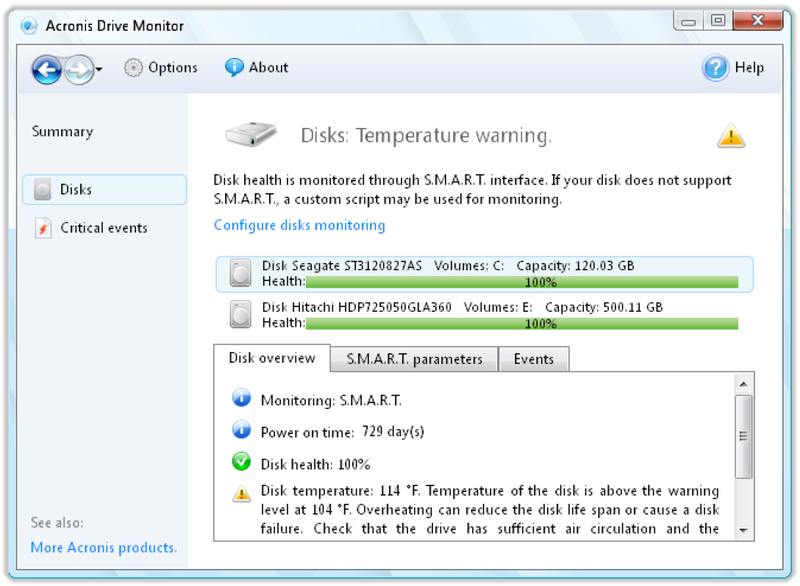800x586 pixels.
Task: Click the Power on time info icon
Action: (241, 430)
